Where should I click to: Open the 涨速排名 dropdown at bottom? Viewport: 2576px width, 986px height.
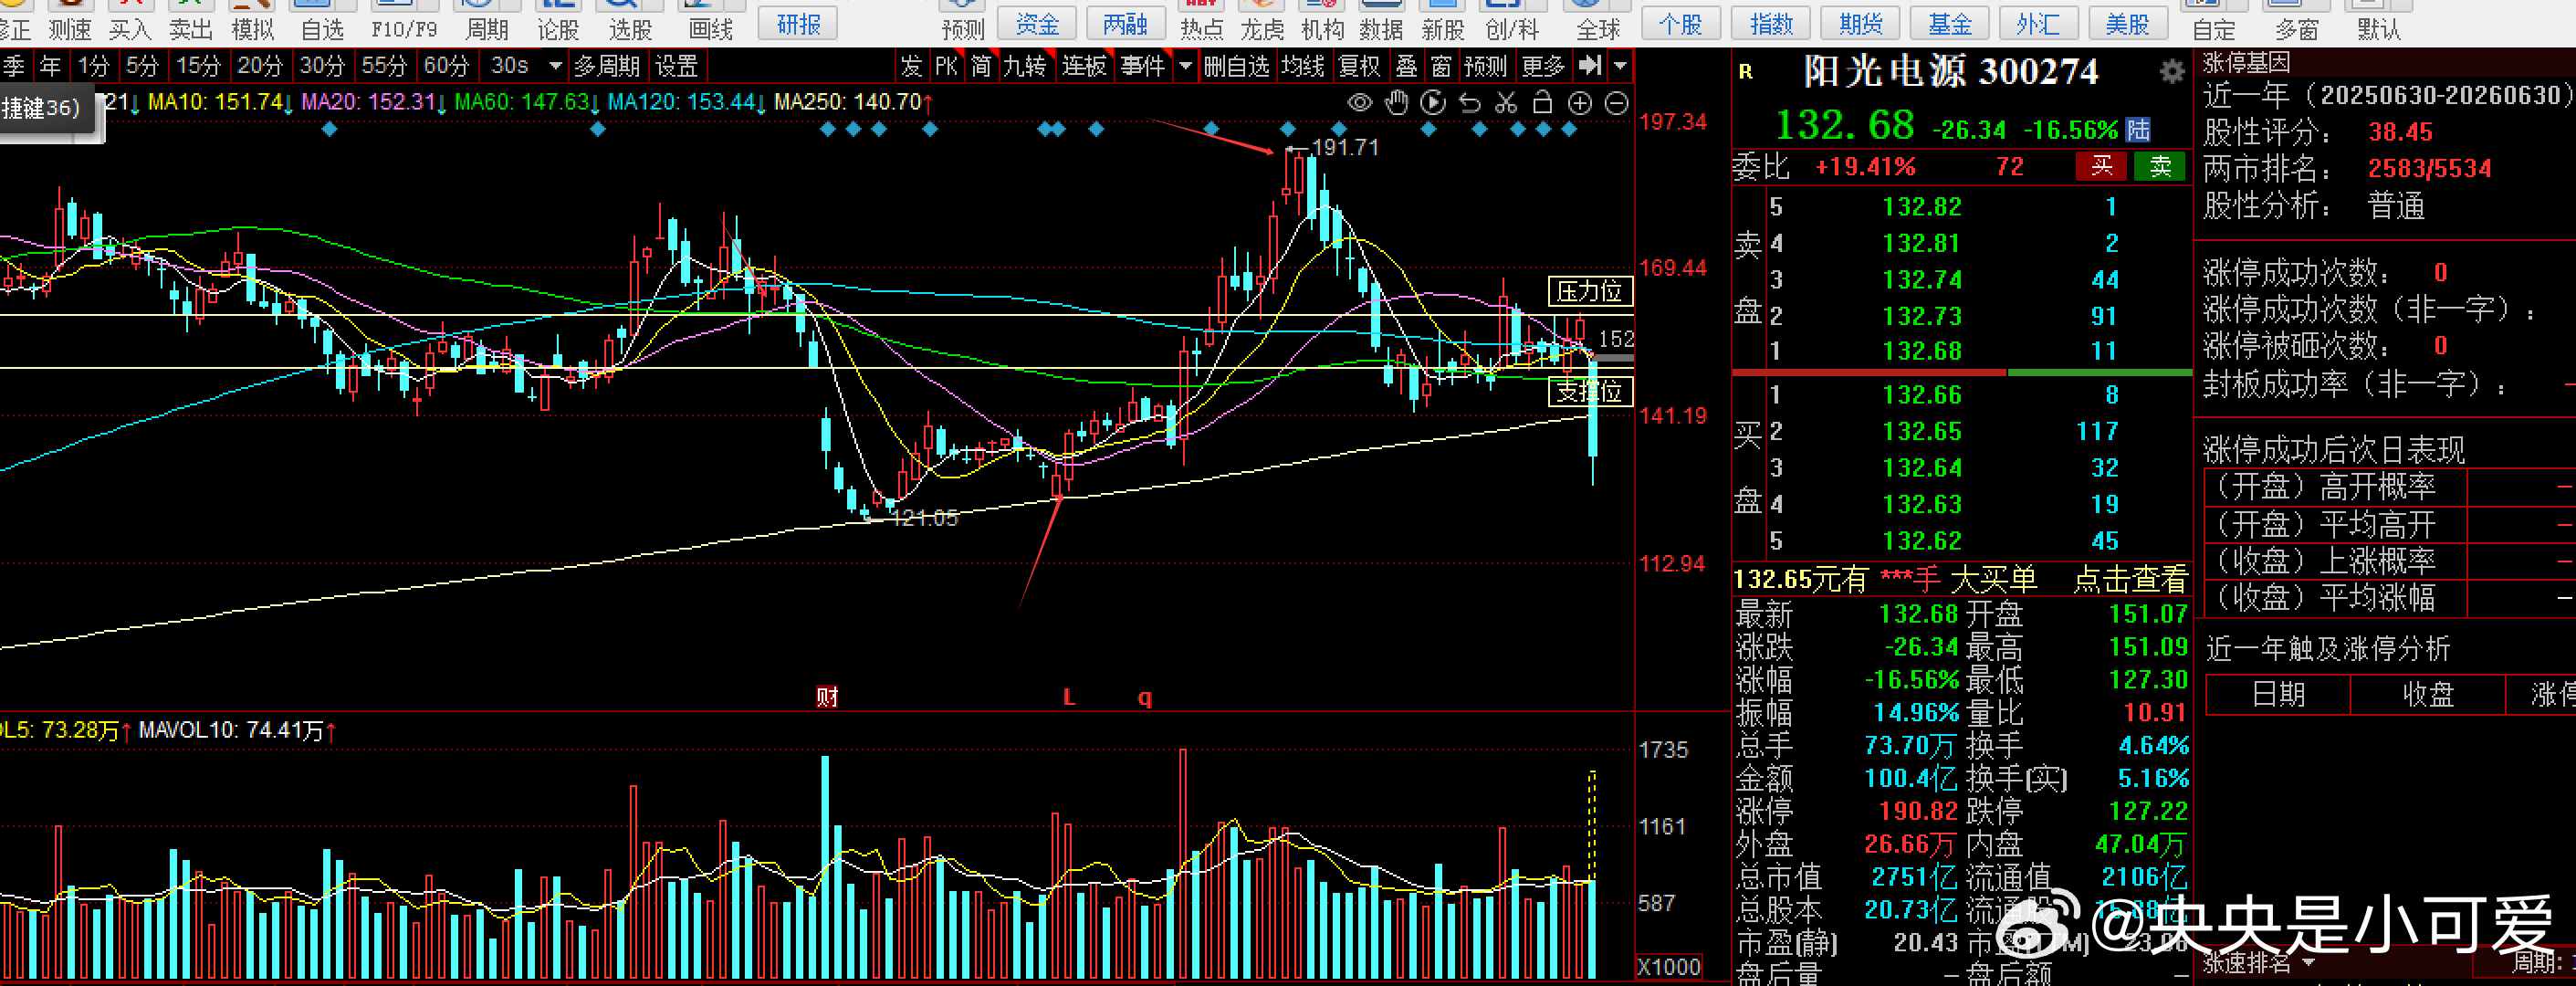pyautogui.click(x=2260, y=962)
